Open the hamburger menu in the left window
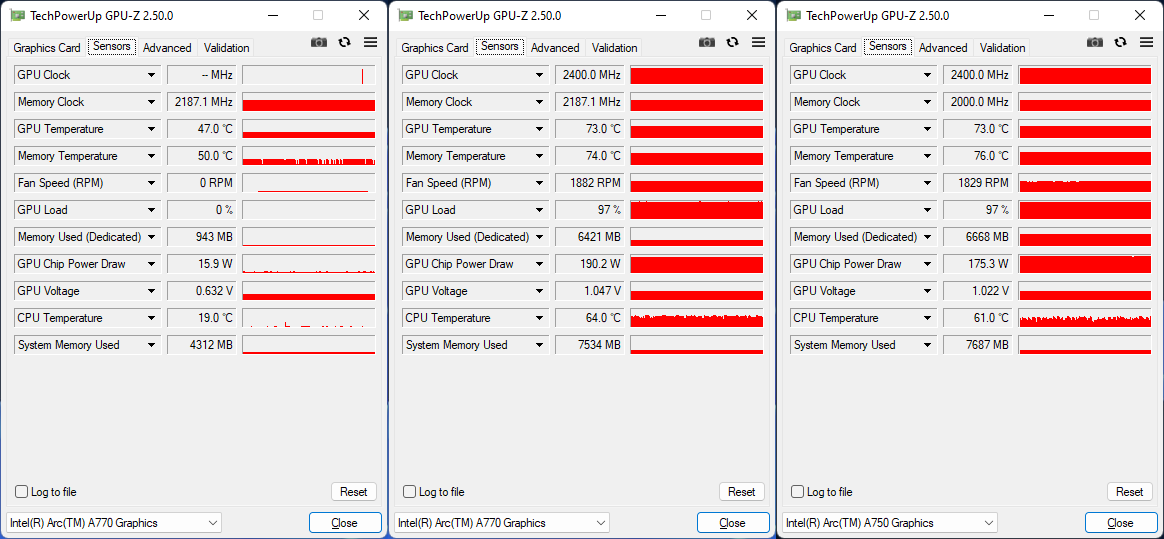 point(370,42)
